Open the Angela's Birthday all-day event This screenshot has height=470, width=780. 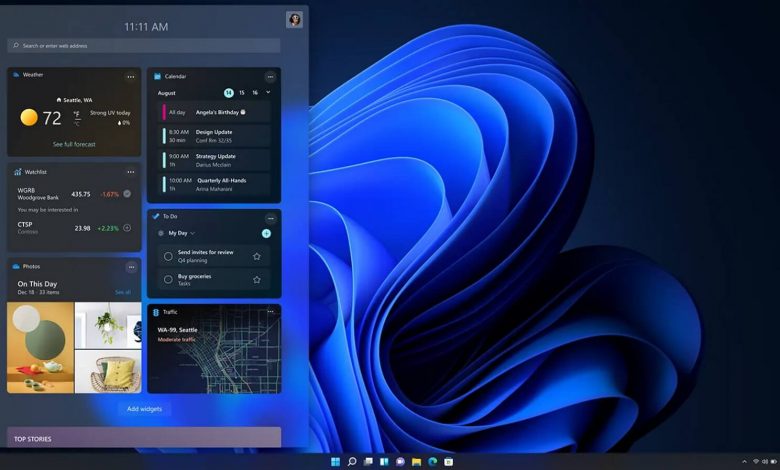[x=214, y=112]
